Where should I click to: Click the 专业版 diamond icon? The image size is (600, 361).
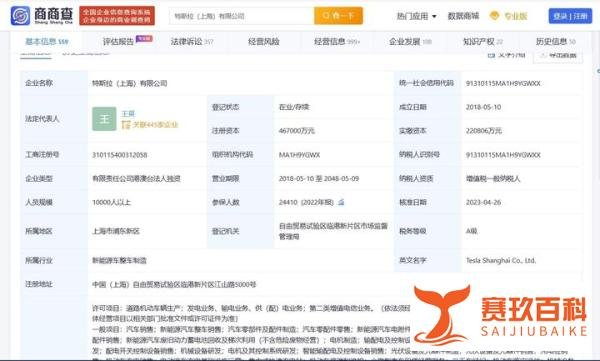point(494,16)
